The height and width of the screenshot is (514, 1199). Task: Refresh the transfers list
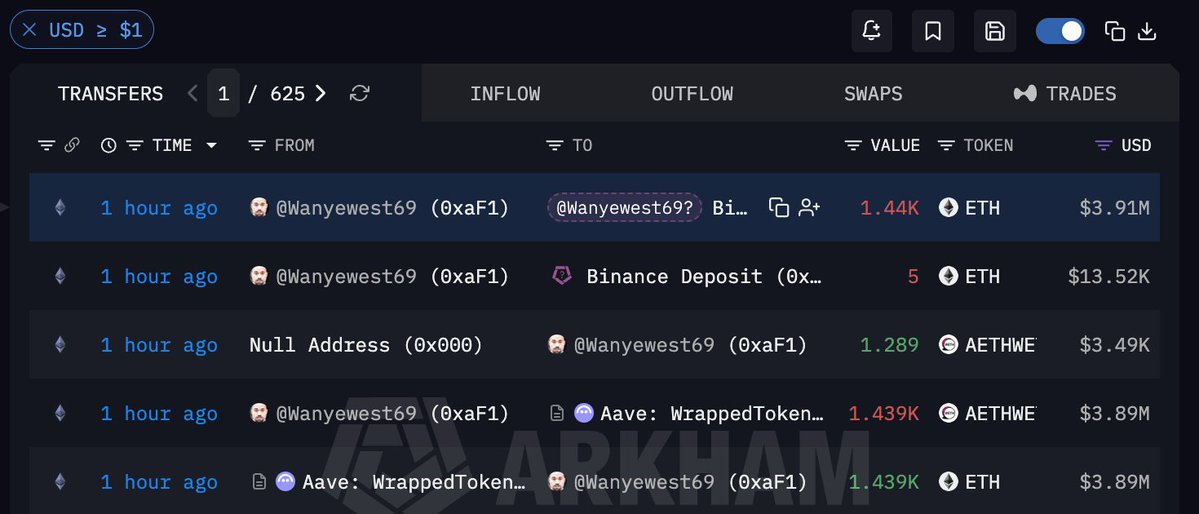pos(359,93)
